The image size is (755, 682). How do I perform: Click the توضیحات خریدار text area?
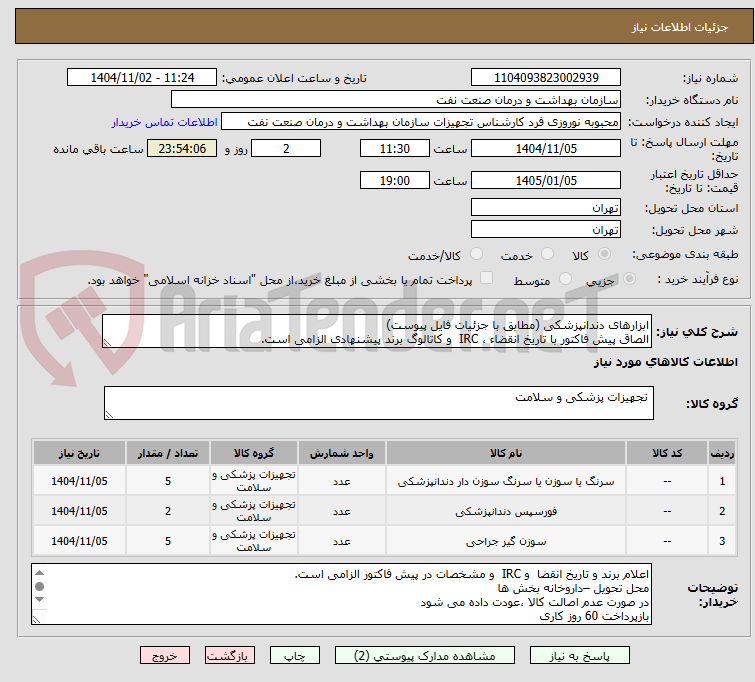tap(341, 594)
